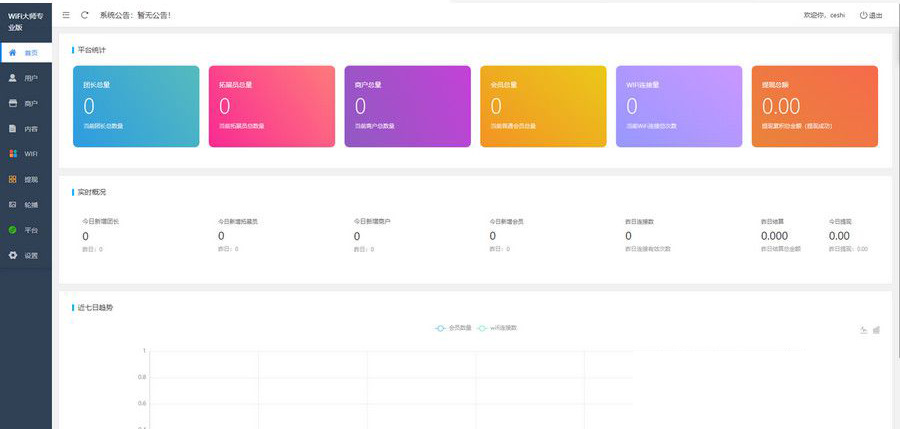Image resolution: width=900 pixels, height=429 pixels.
Task: Click the 用户 person icon in sidebar
Action: coord(13,78)
